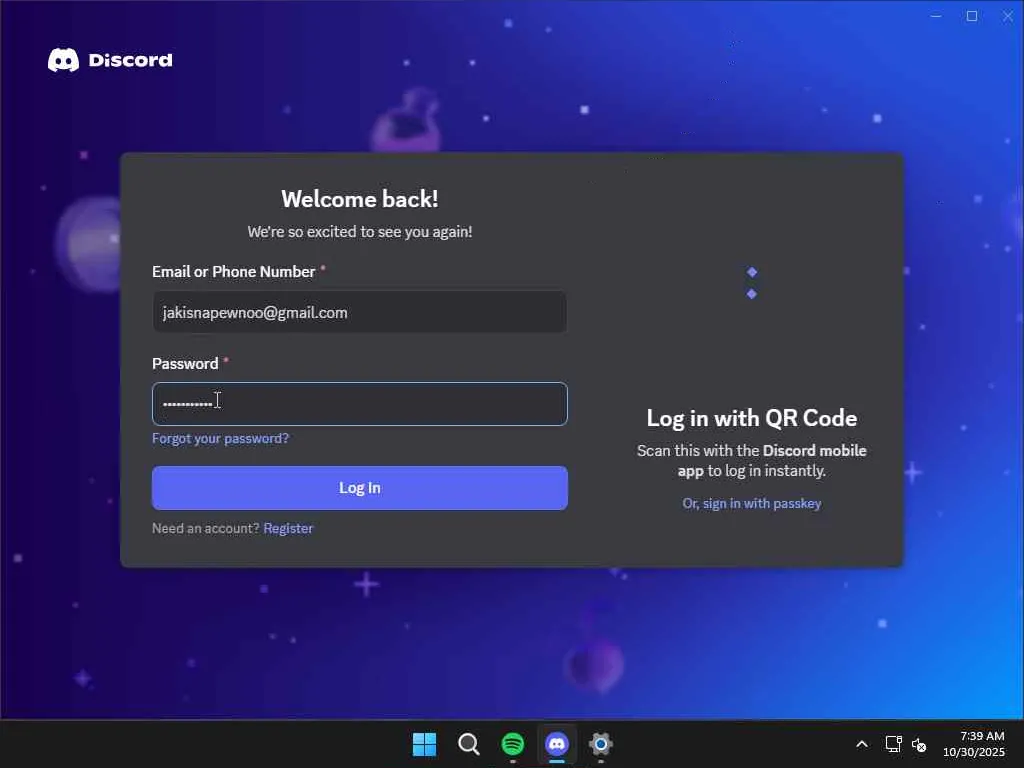The image size is (1024, 768).
Task: Open the Windows Start menu
Action: [424, 744]
